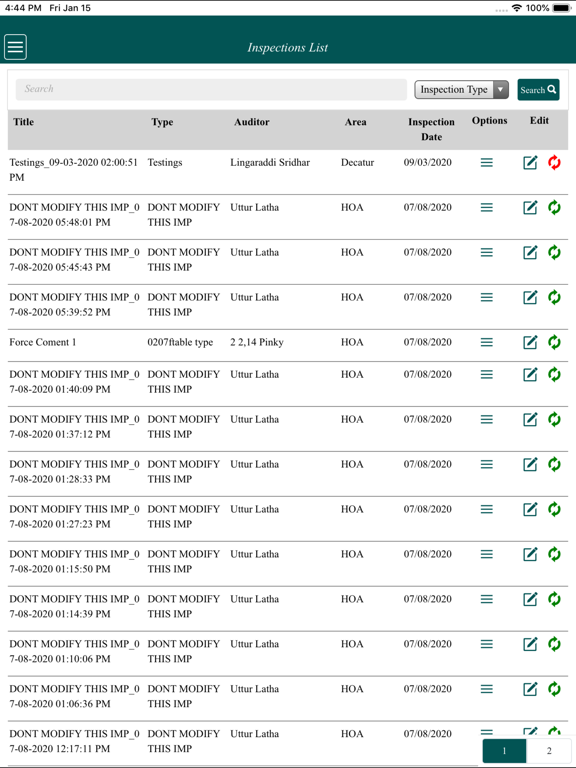This screenshot has height=768, width=576.
Task: Select the auditor cell Lingaraddi Sridhar
Action: [x=270, y=162]
